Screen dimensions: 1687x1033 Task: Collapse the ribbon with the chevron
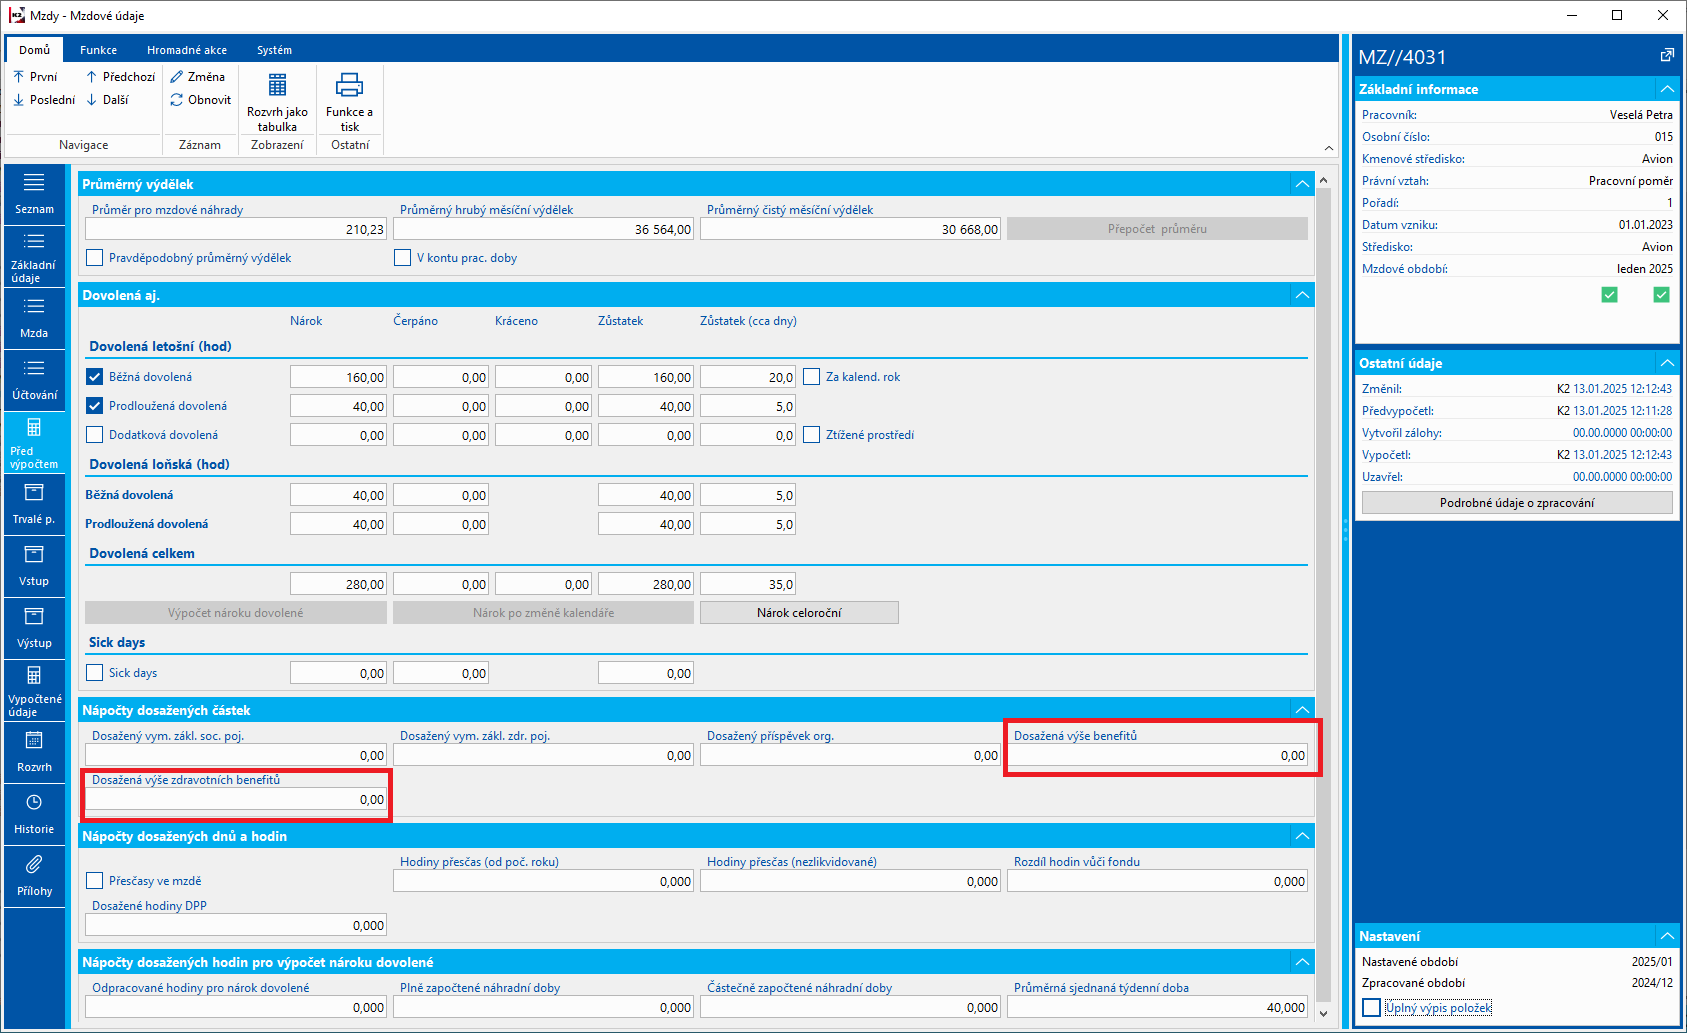pyautogui.click(x=1329, y=148)
